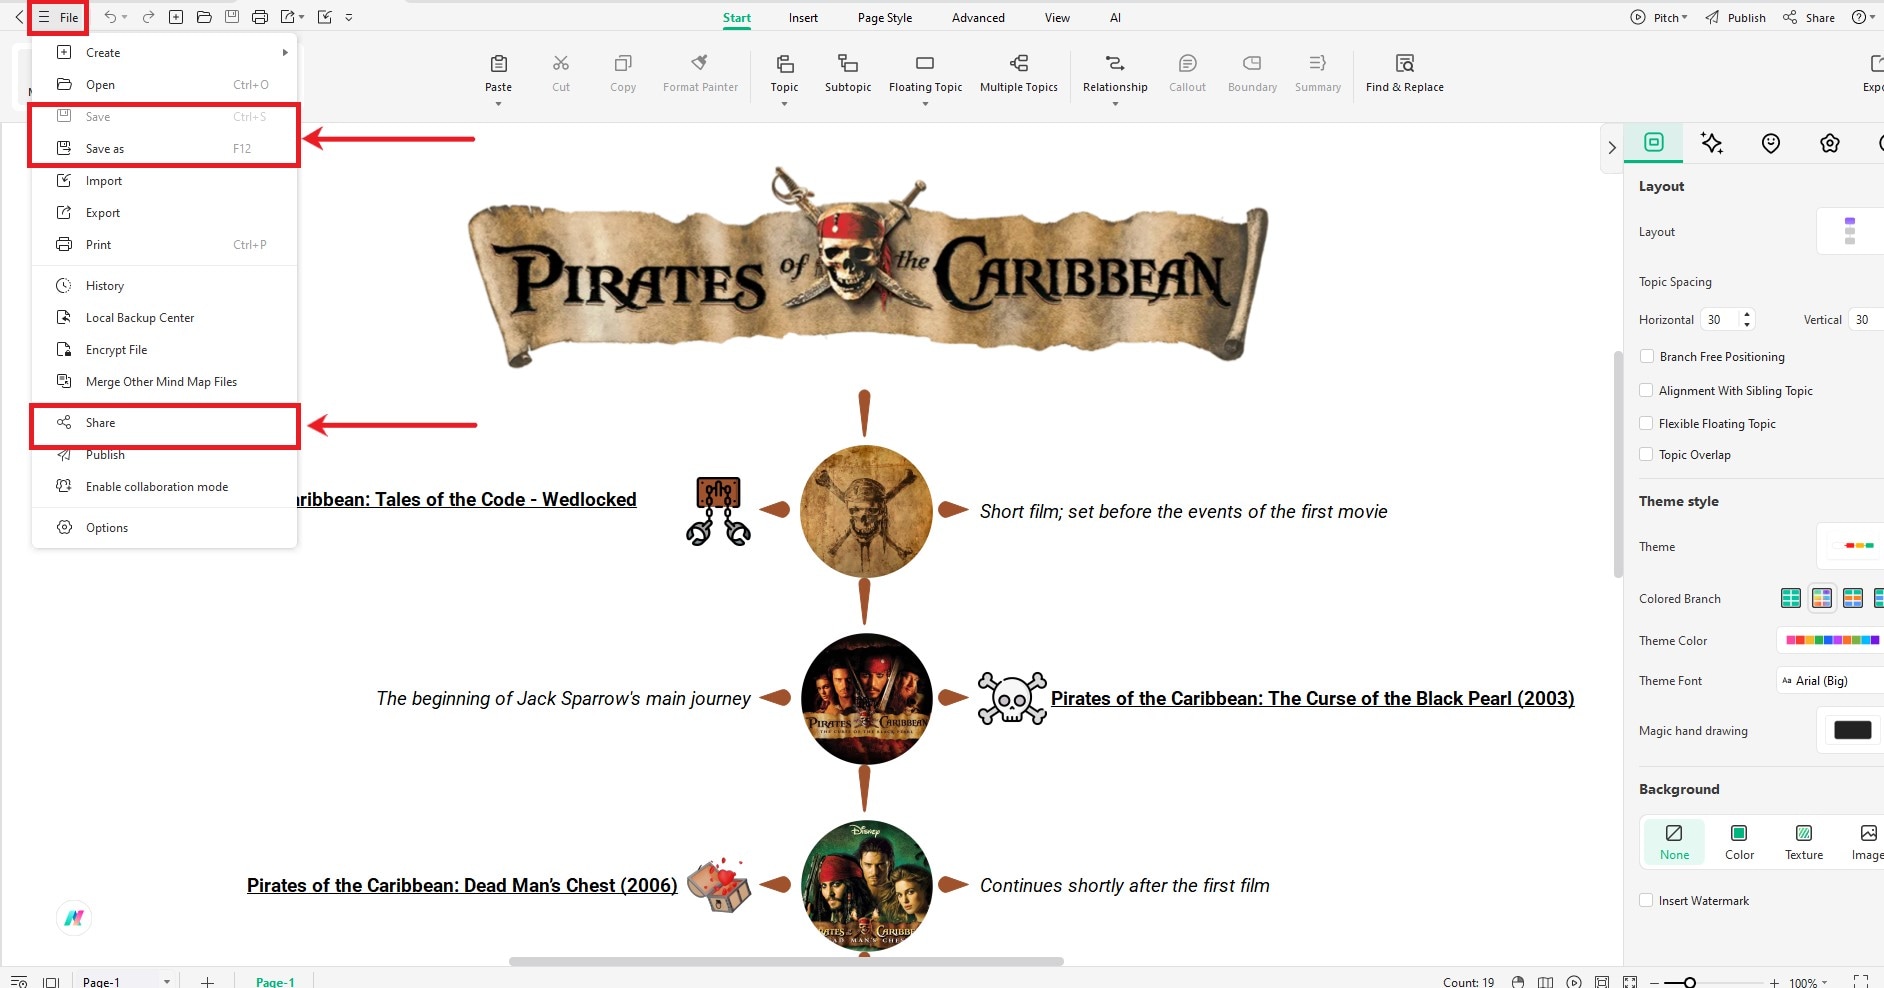The image size is (1884, 988).
Task: Open the undo history dropdown arrow
Action: [124, 17]
